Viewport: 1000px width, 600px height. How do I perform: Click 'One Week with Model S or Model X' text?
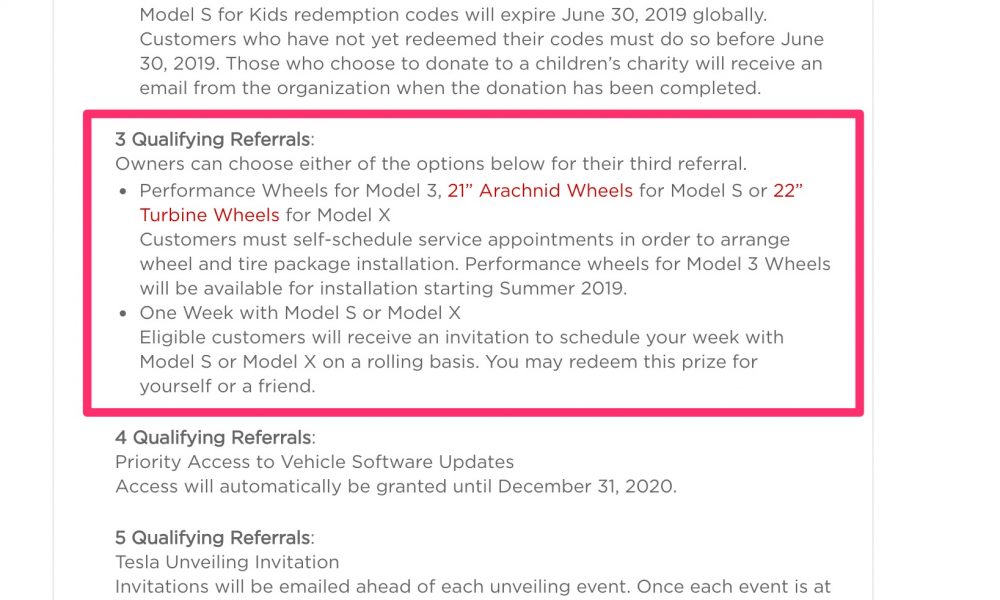coord(300,313)
